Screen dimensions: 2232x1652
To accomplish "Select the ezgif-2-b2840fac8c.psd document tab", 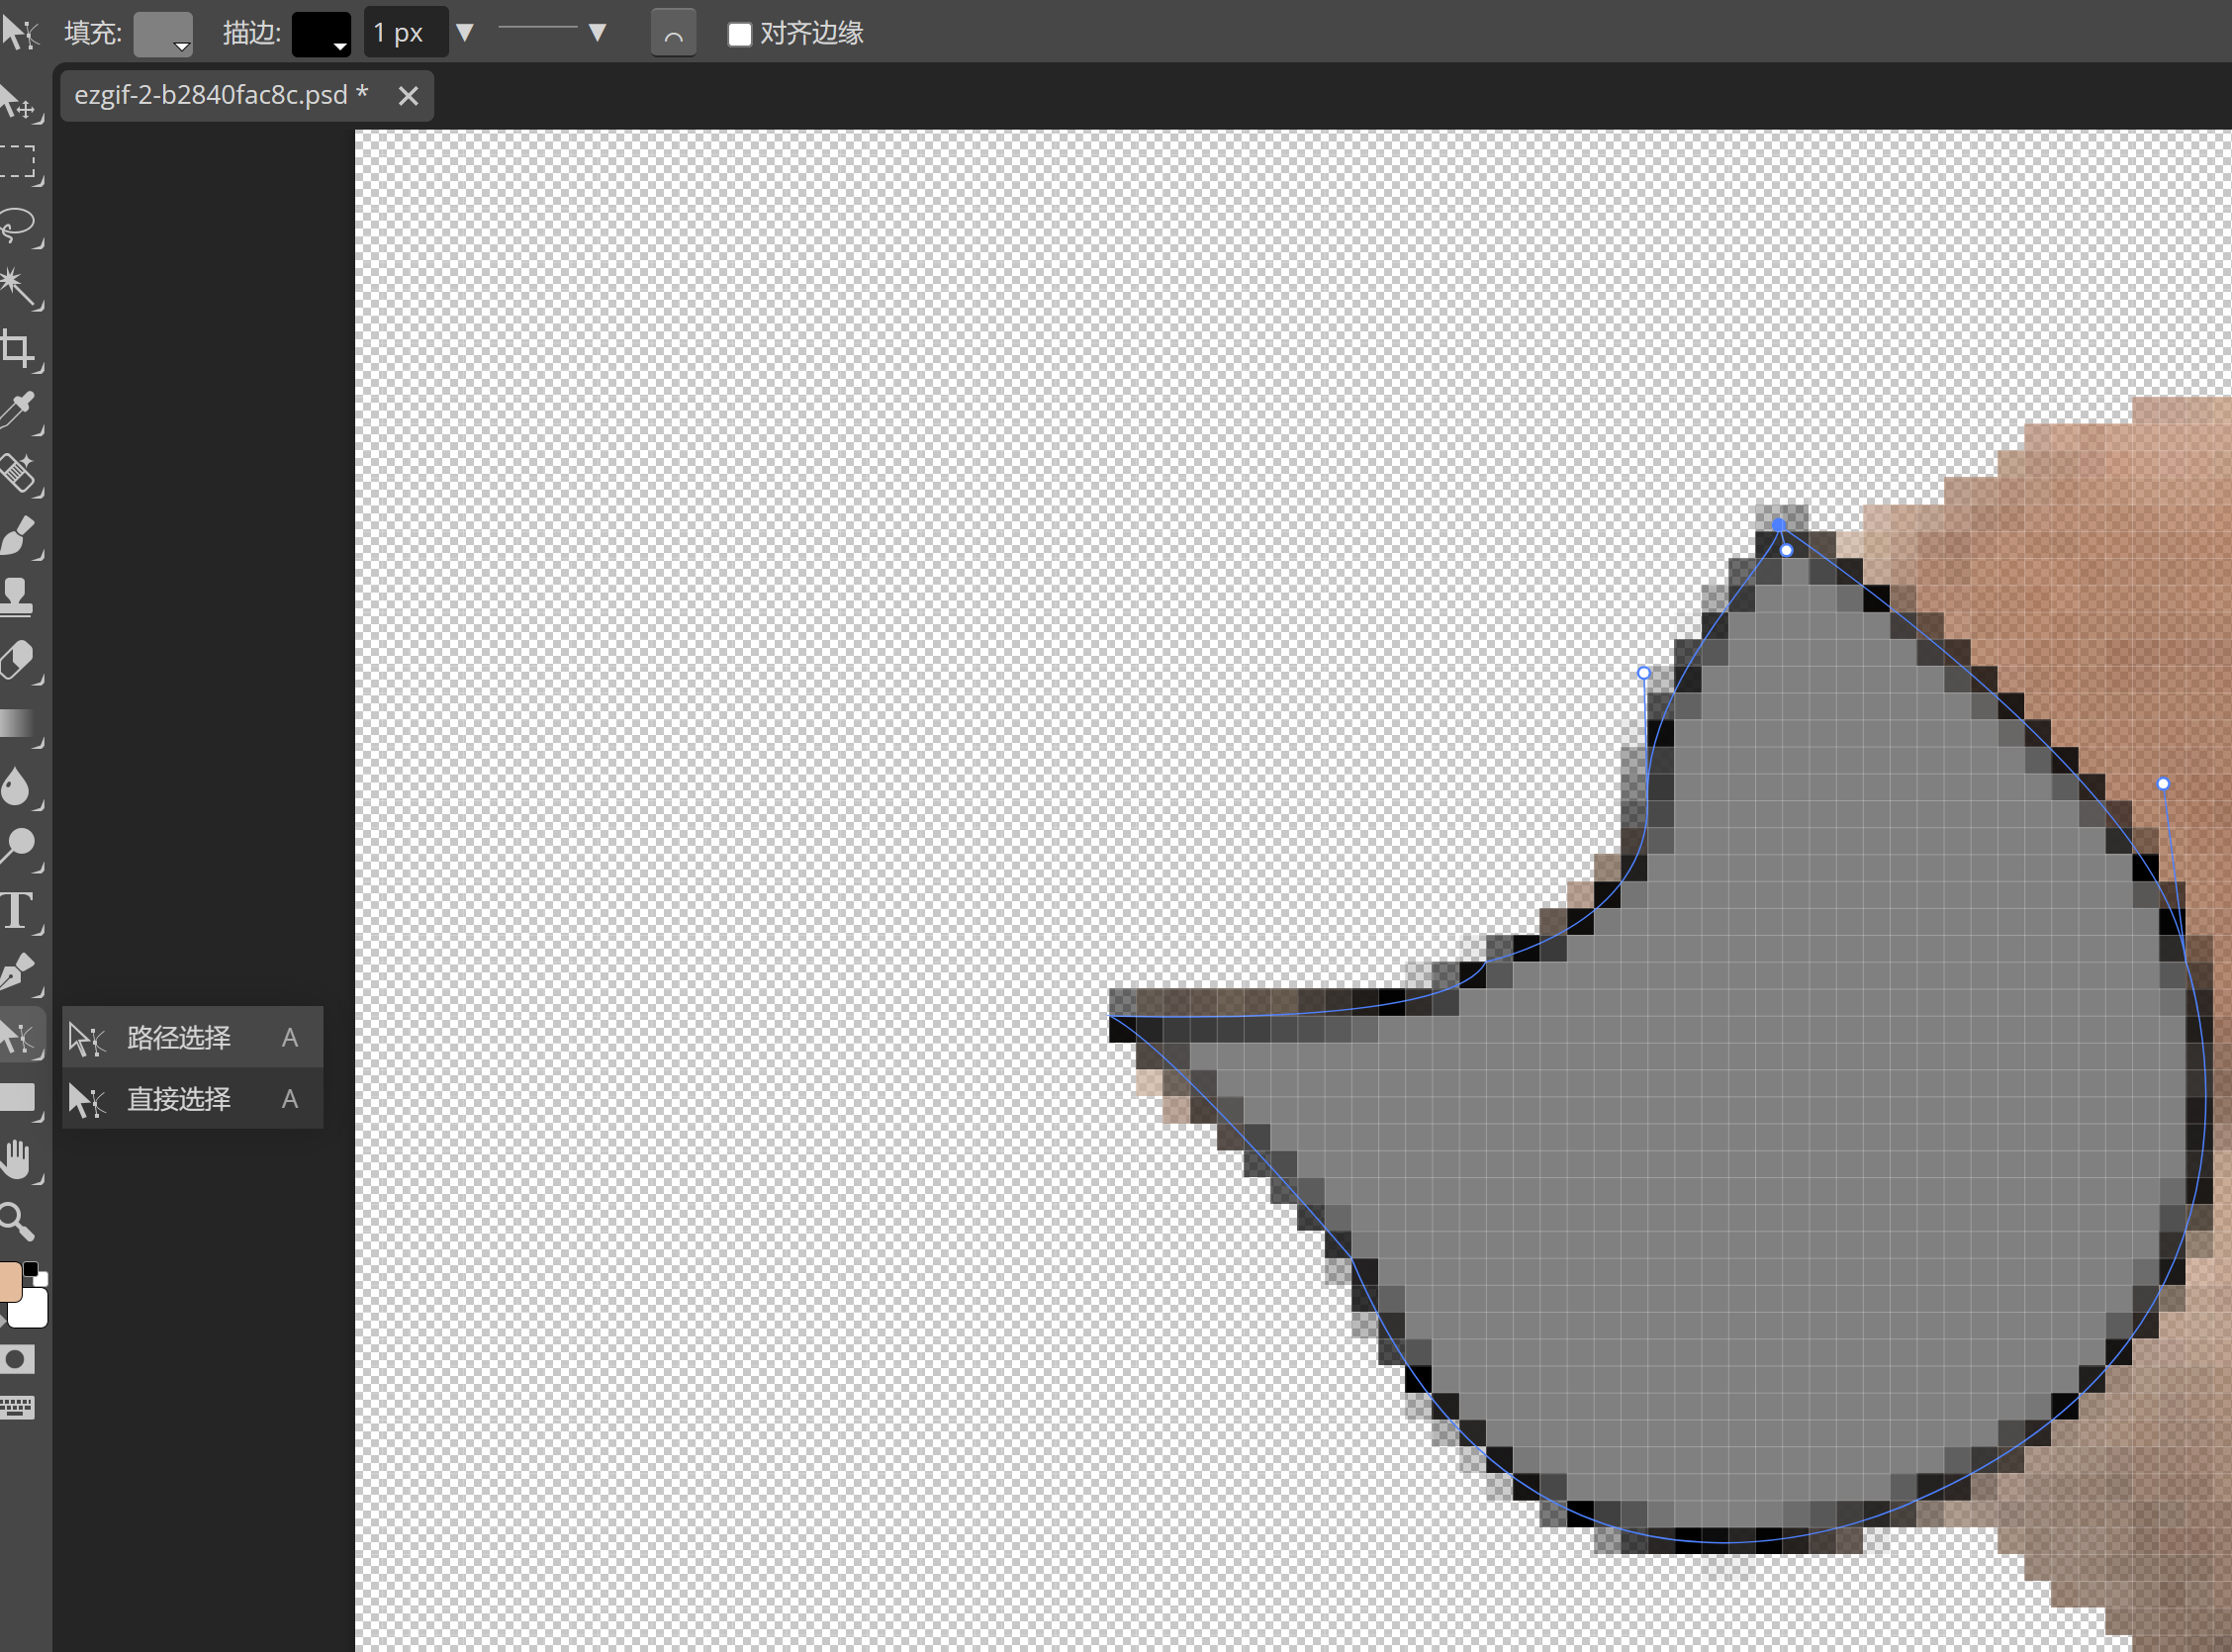I will coord(222,95).
